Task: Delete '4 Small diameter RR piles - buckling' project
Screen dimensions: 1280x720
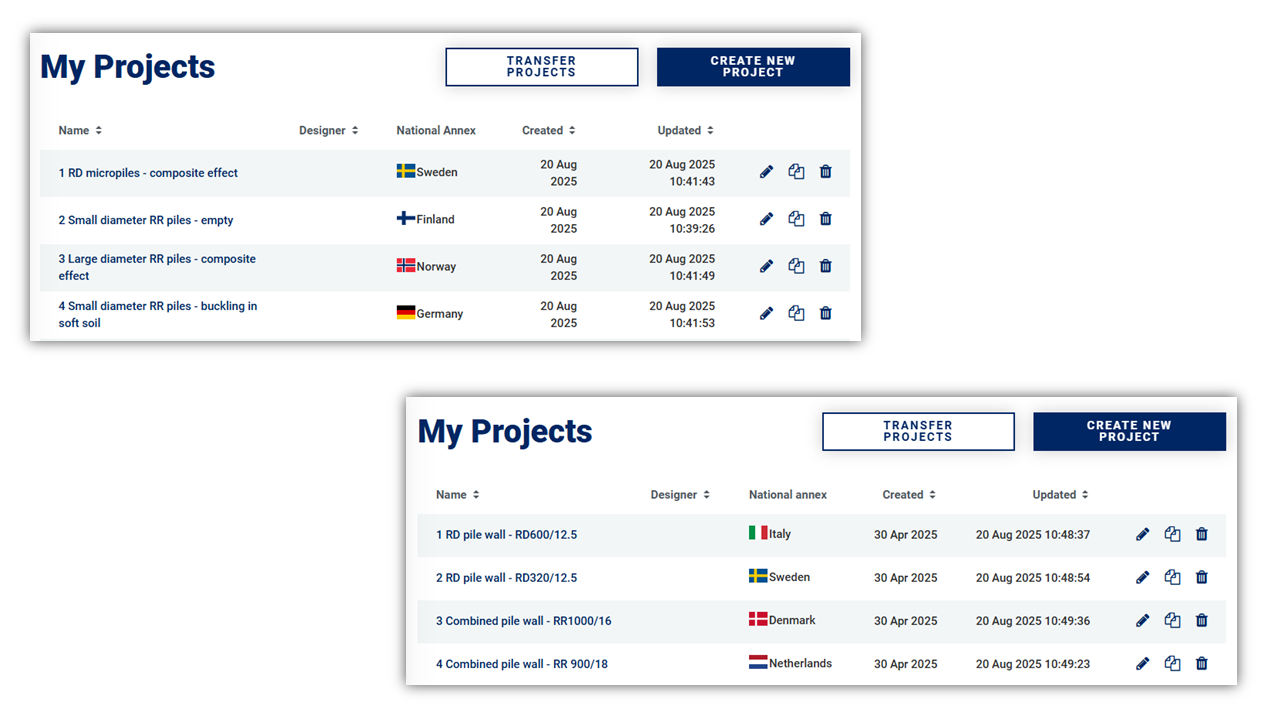Action: pyautogui.click(x=825, y=313)
